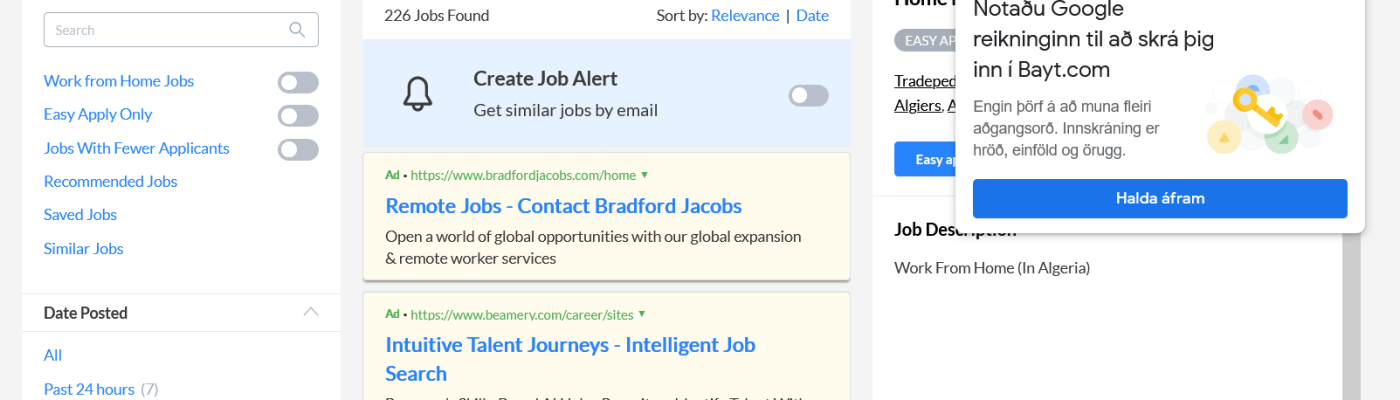Open Saved Jobs
The image size is (1400, 400).
pyautogui.click(x=80, y=214)
